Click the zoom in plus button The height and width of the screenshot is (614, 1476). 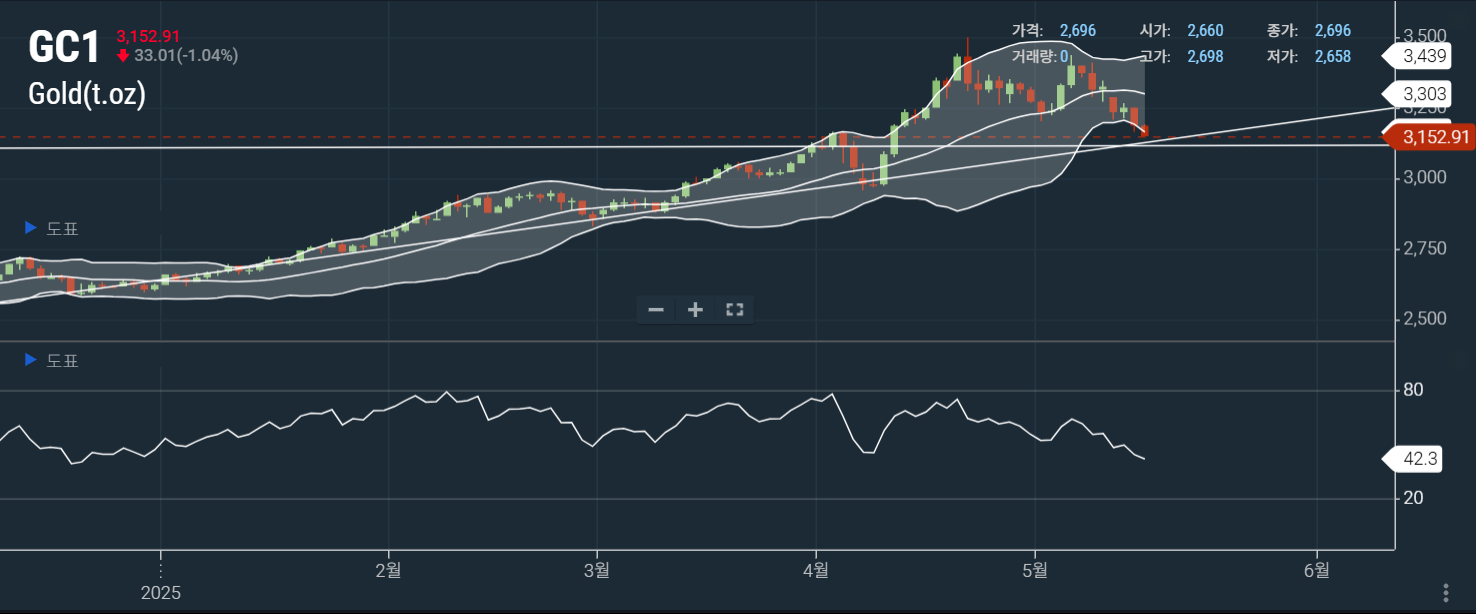coord(695,310)
